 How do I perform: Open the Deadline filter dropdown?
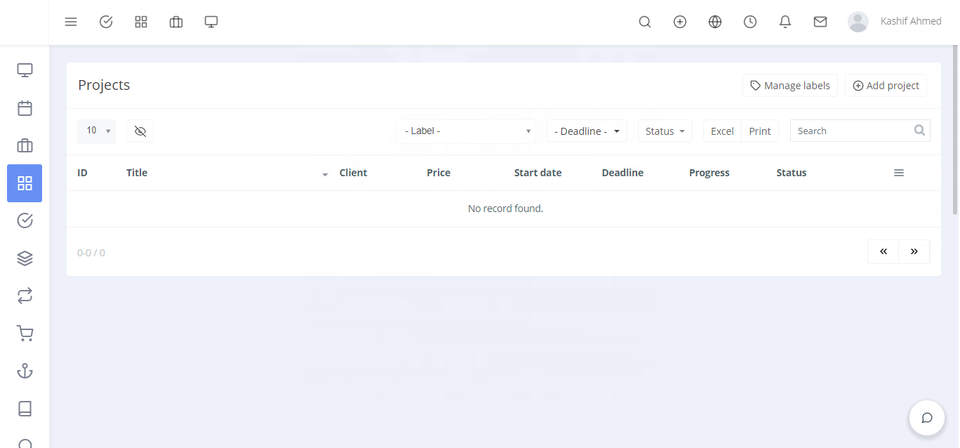coord(587,131)
